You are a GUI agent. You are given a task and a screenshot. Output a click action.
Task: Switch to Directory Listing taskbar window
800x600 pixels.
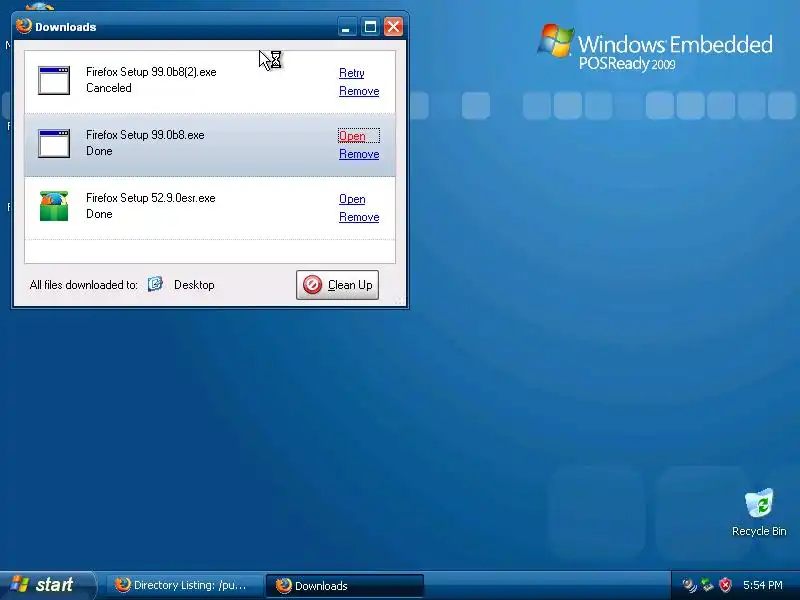coord(183,585)
